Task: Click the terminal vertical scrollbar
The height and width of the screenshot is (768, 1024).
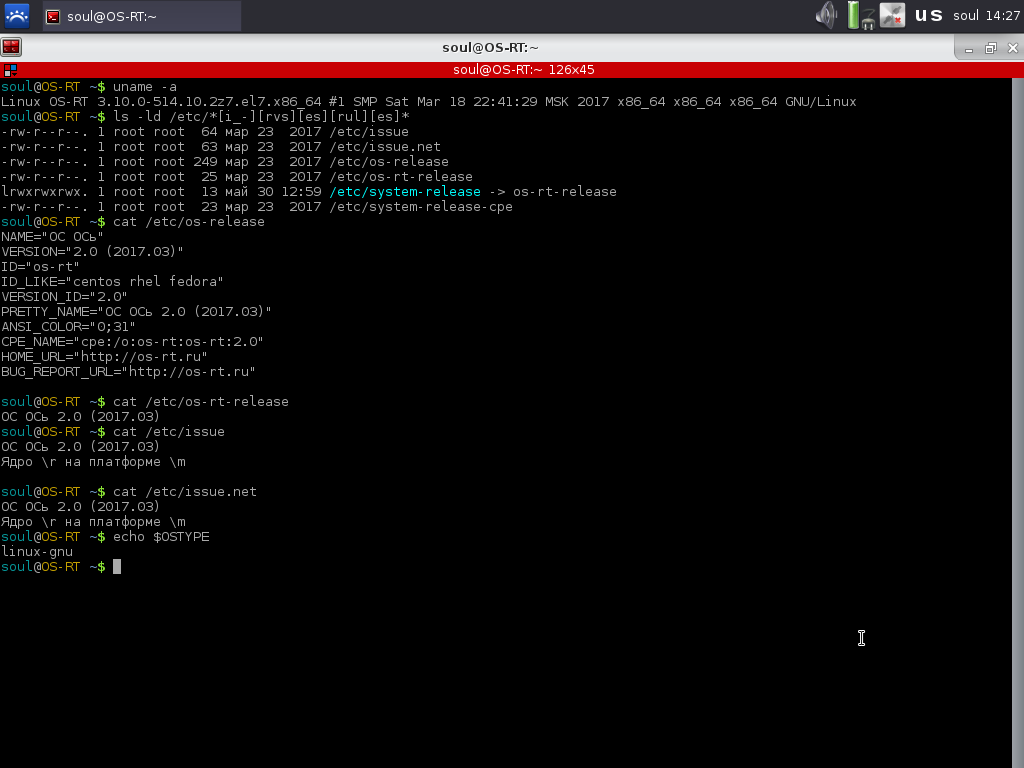Action: [1018, 423]
